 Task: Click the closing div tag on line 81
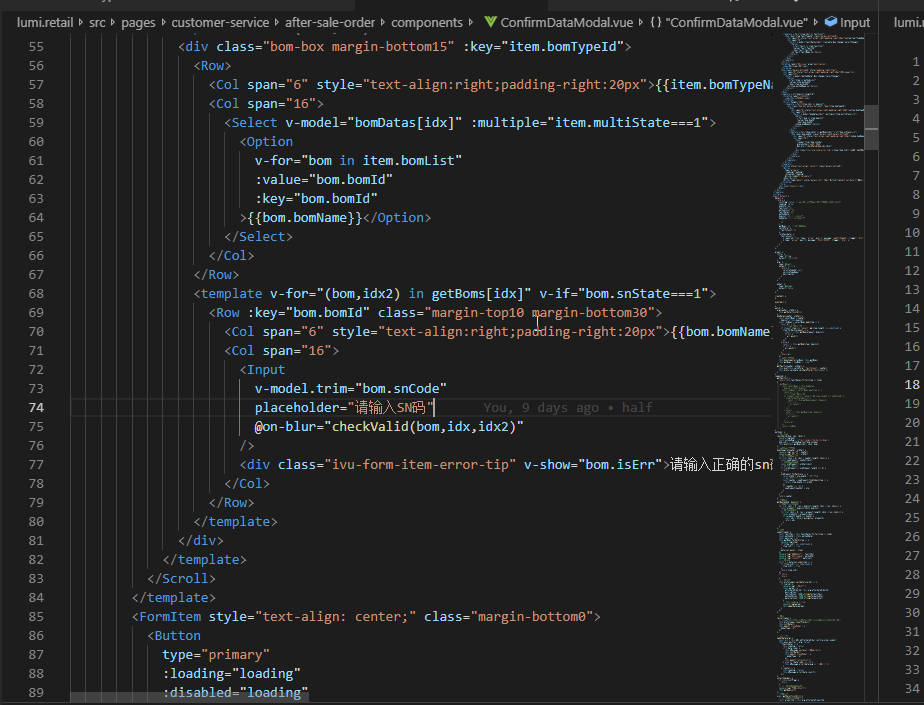tap(201, 541)
